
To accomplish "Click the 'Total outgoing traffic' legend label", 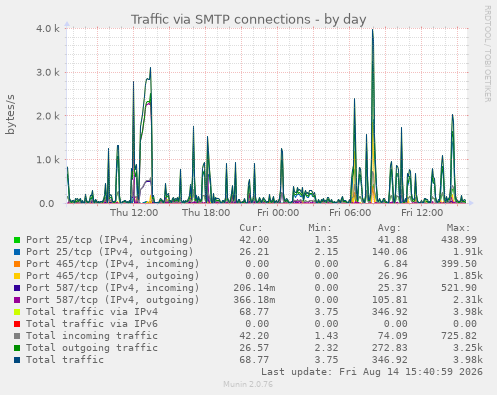I will point(92,348).
